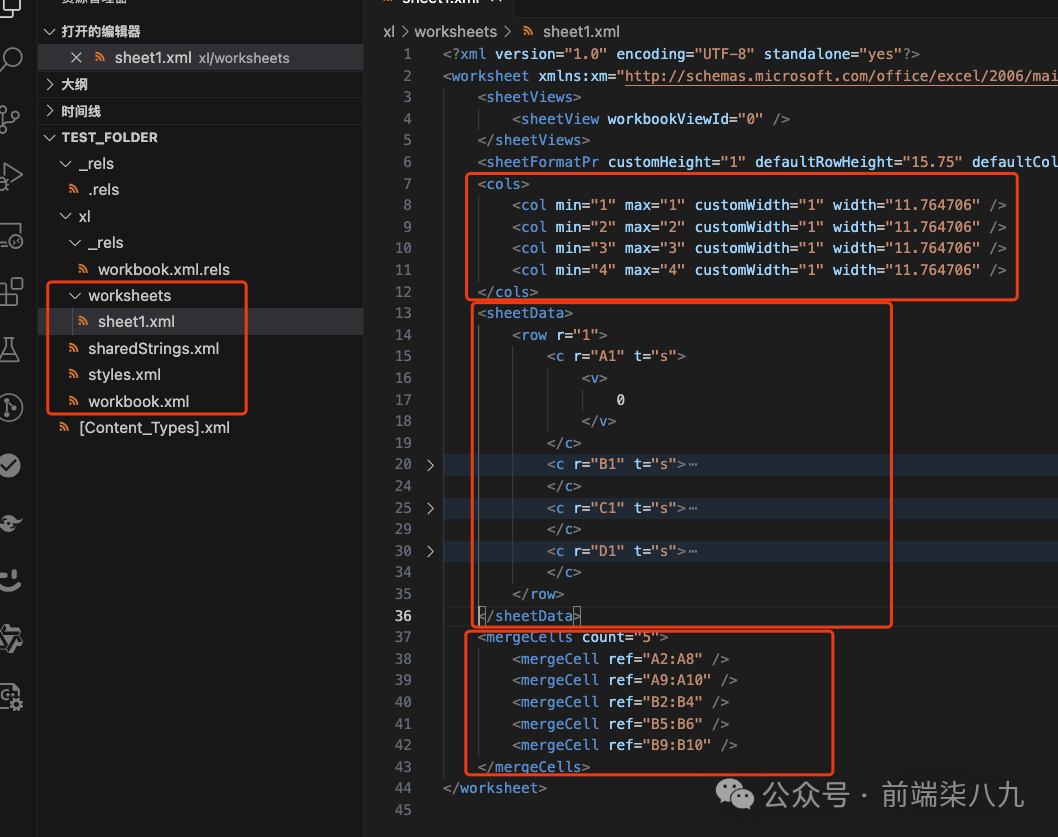1058x837 pixels.
Task: Select sheet1.xml in the breadcrumb path
Action: 581,32
